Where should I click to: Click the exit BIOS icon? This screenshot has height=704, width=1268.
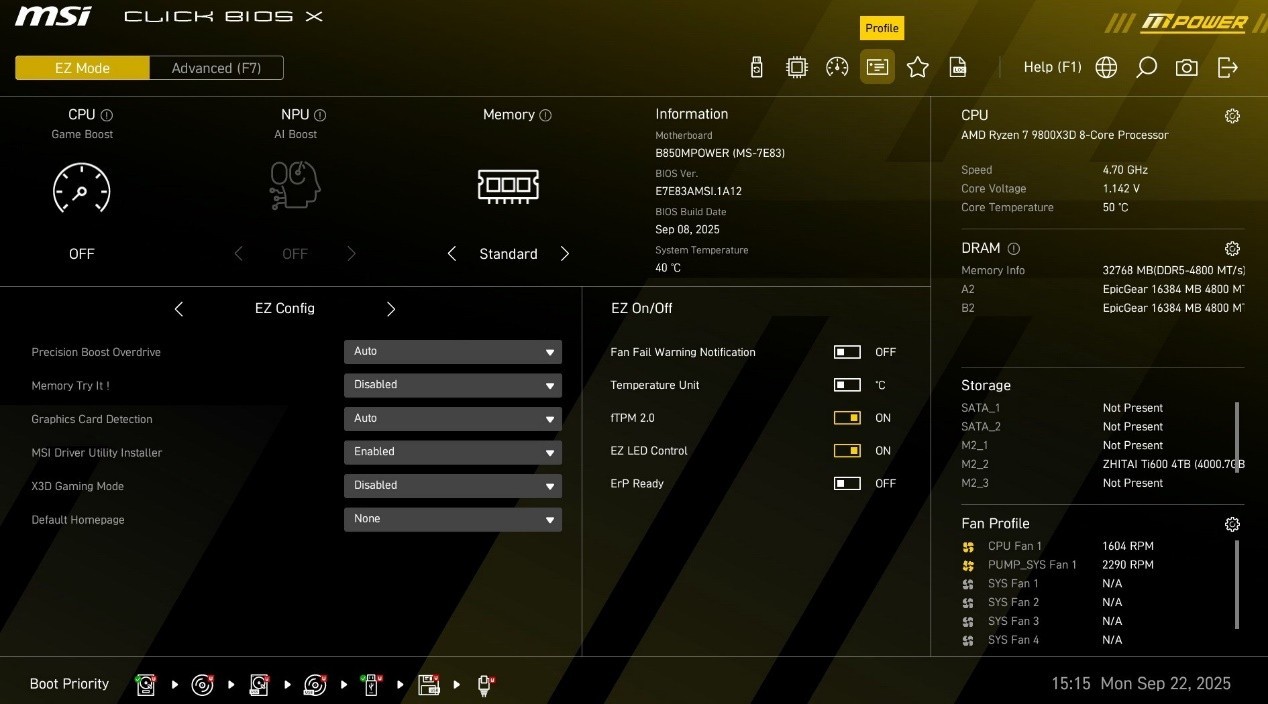pos(1228,67)
